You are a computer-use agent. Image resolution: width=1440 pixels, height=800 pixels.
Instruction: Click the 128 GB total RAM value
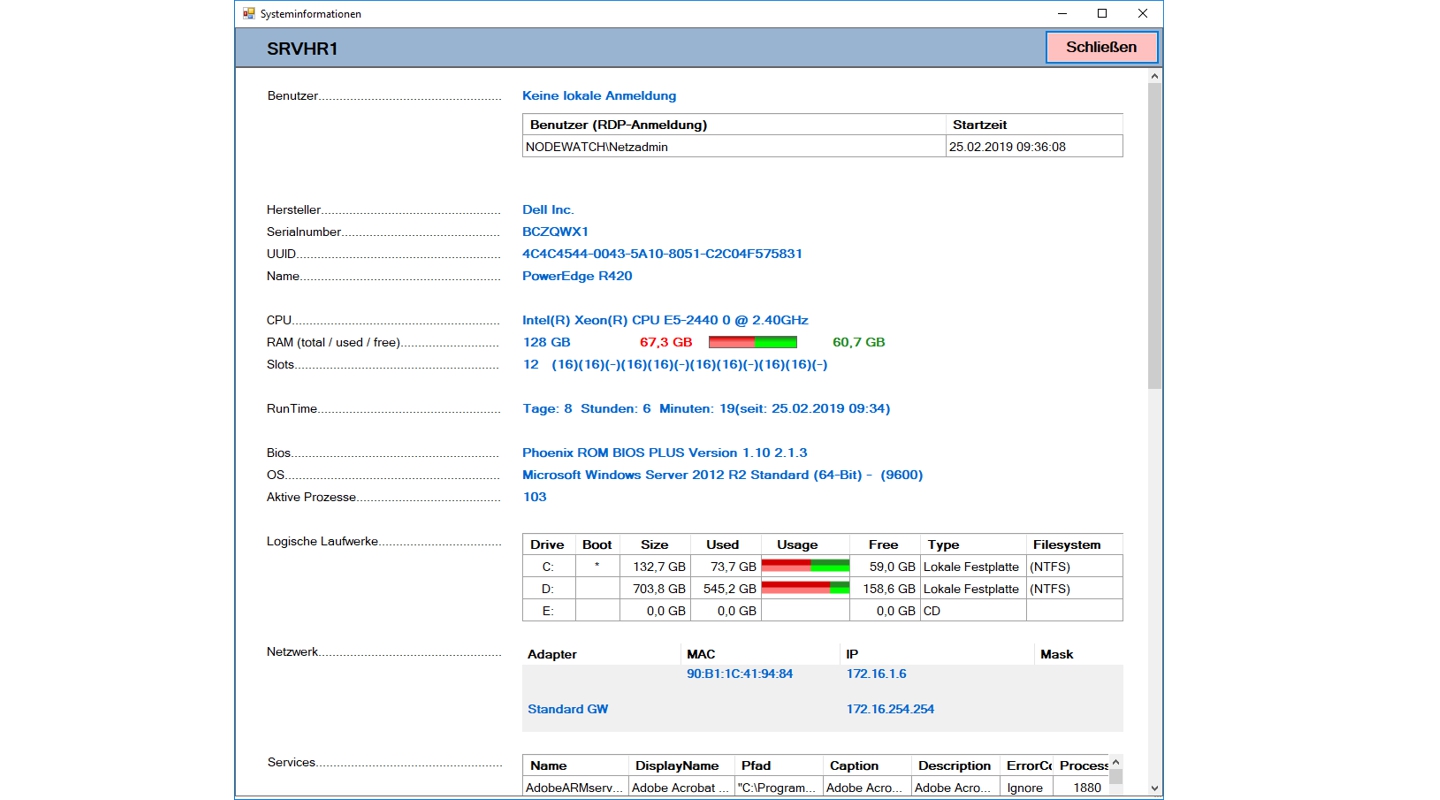tap(547, 342)
